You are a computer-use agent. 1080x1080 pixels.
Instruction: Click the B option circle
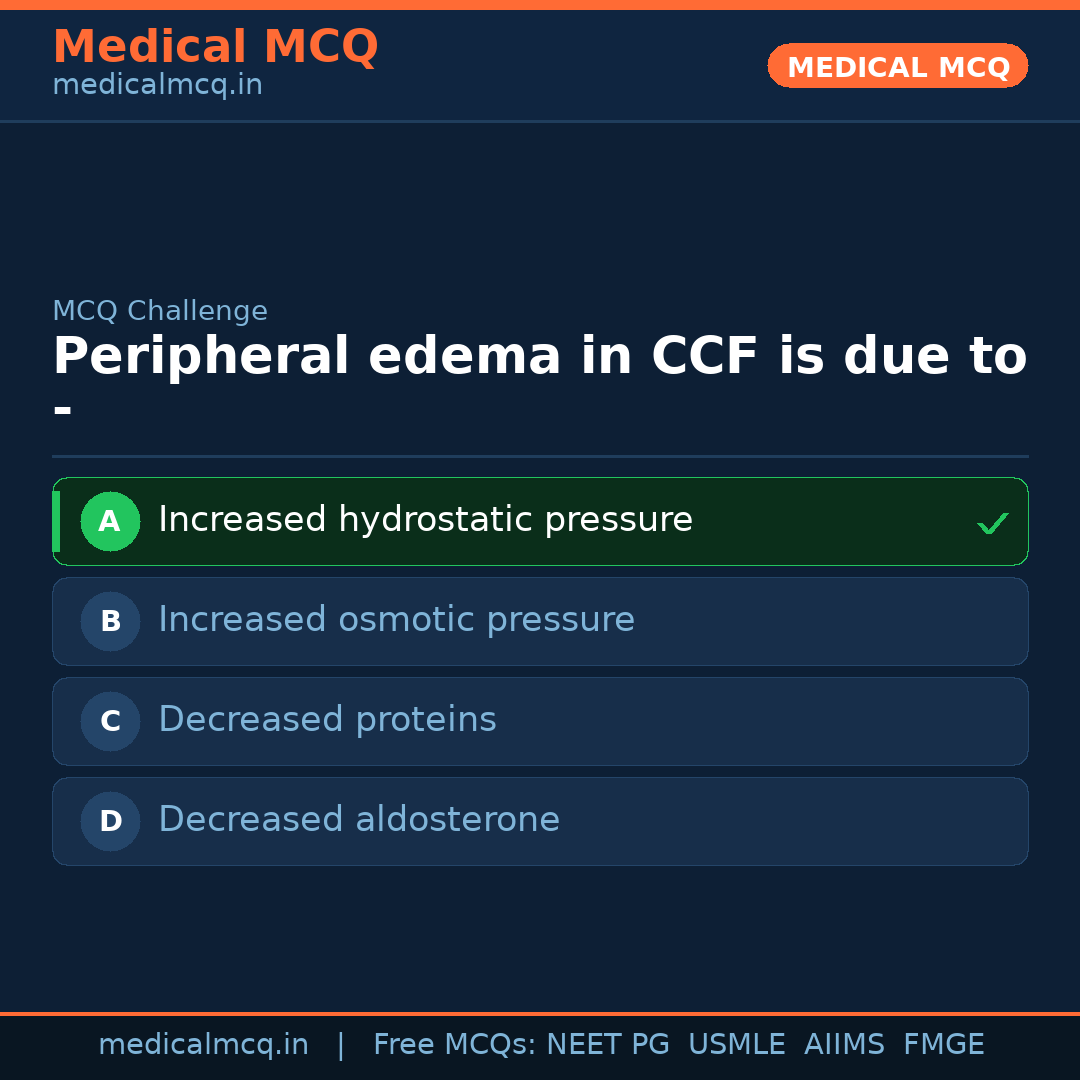click(110, 621)
